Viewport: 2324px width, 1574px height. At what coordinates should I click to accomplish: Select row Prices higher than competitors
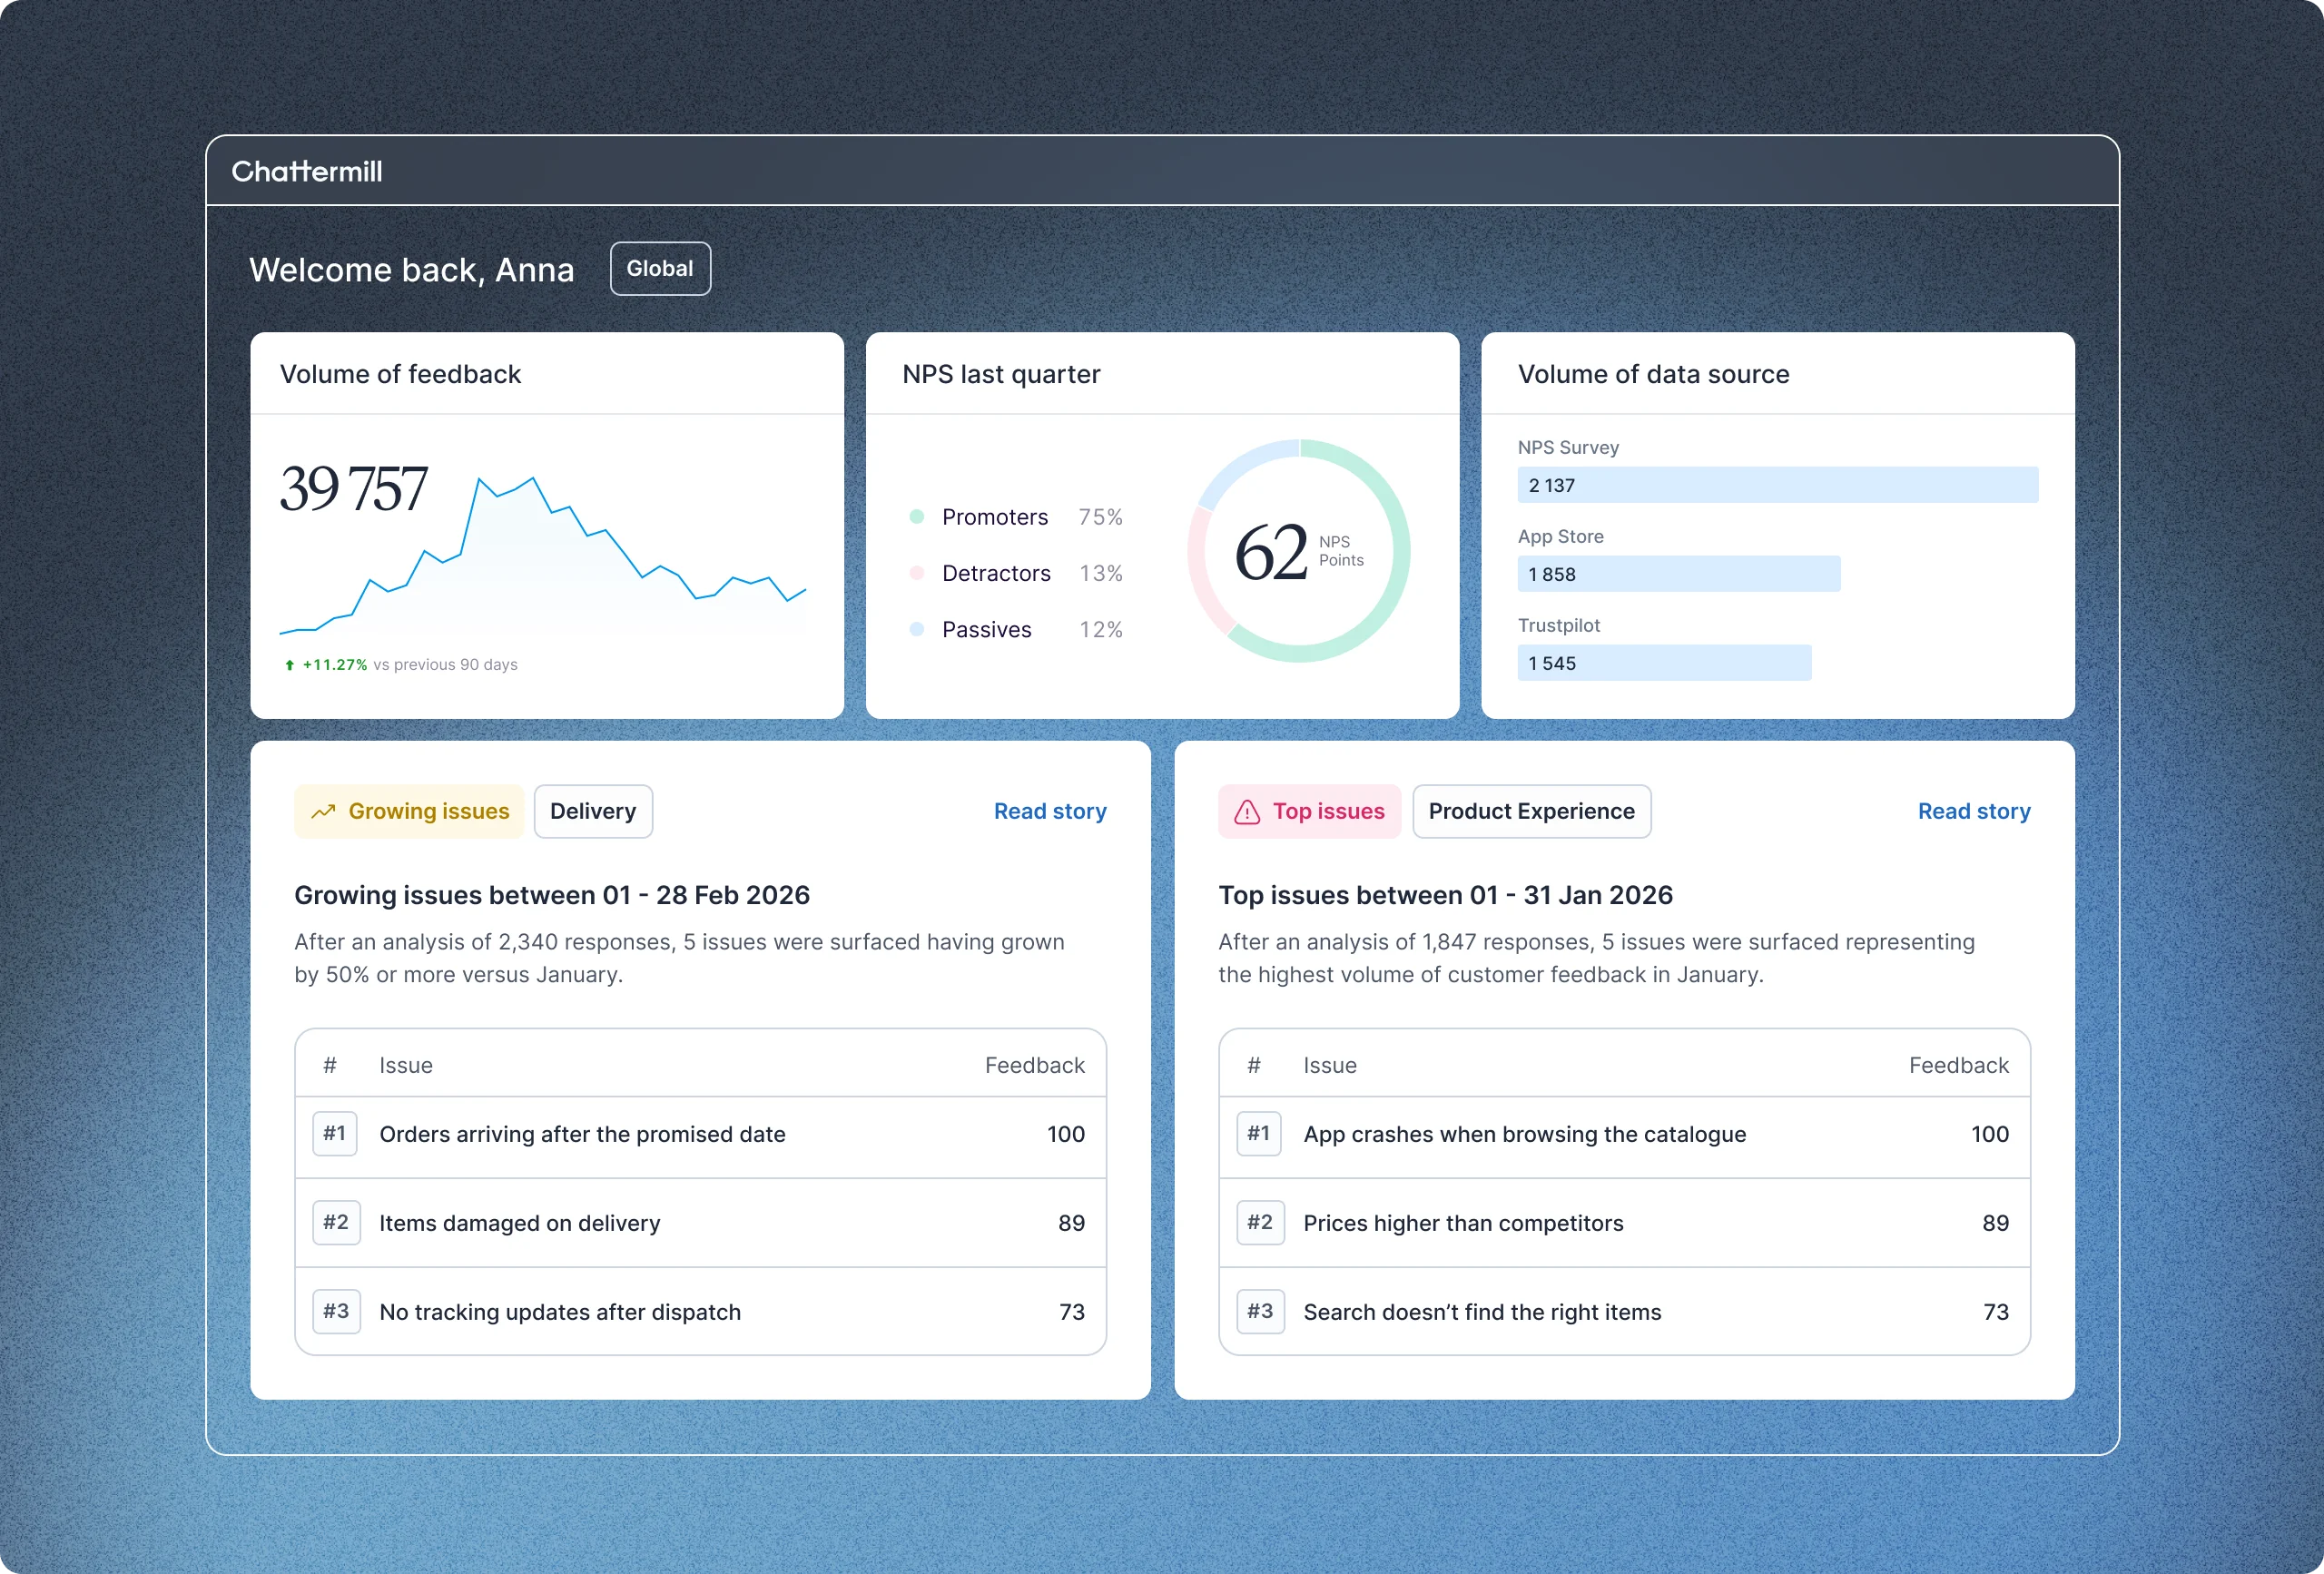click(x=1624, y=1223)
